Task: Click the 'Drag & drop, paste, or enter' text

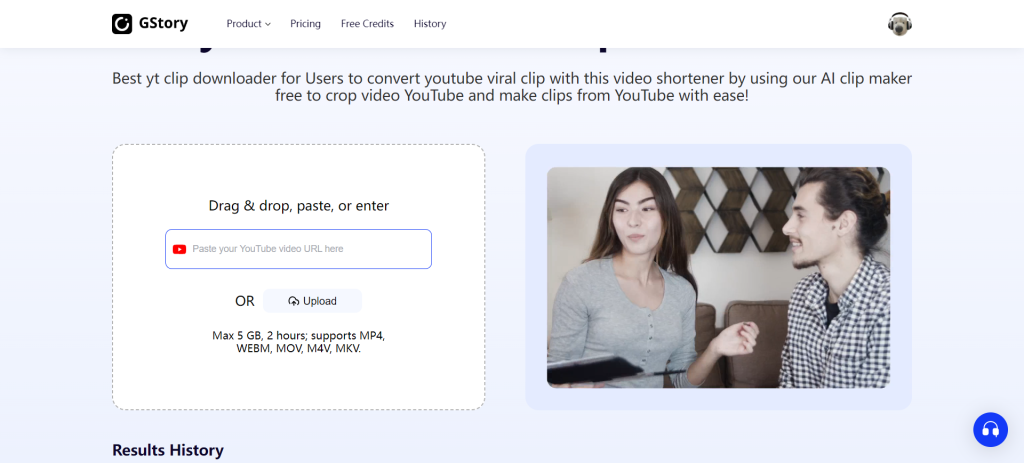Action: pos(298,206)
